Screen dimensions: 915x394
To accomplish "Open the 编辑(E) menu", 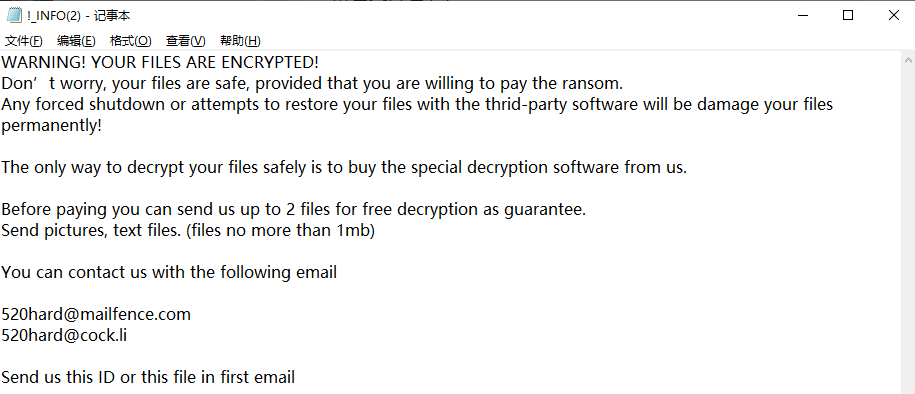I will pos(76,41).
